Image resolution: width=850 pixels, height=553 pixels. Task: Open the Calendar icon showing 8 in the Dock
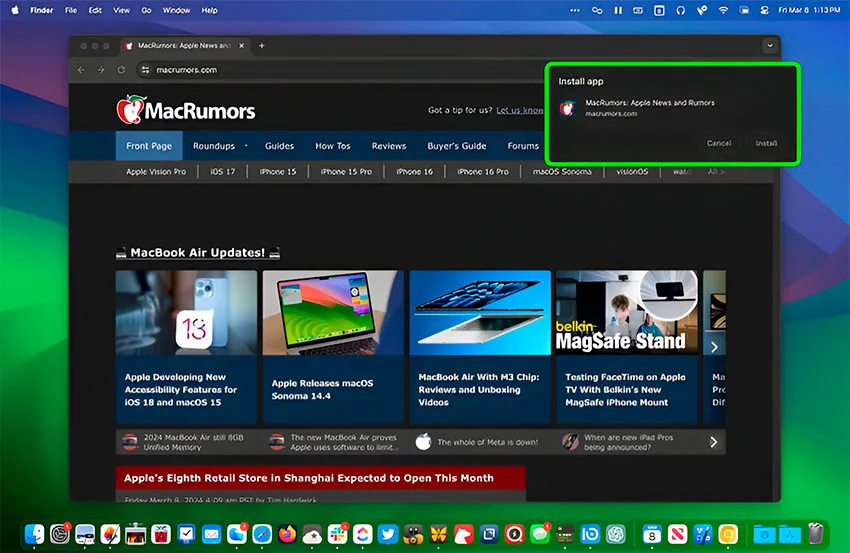click(x=652, y=534)
